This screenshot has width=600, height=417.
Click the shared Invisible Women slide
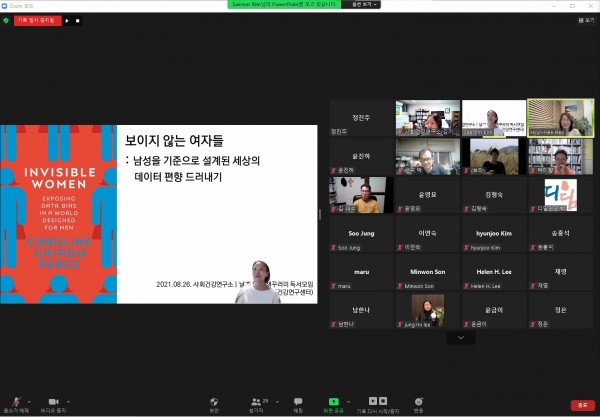tap(158, 214)
